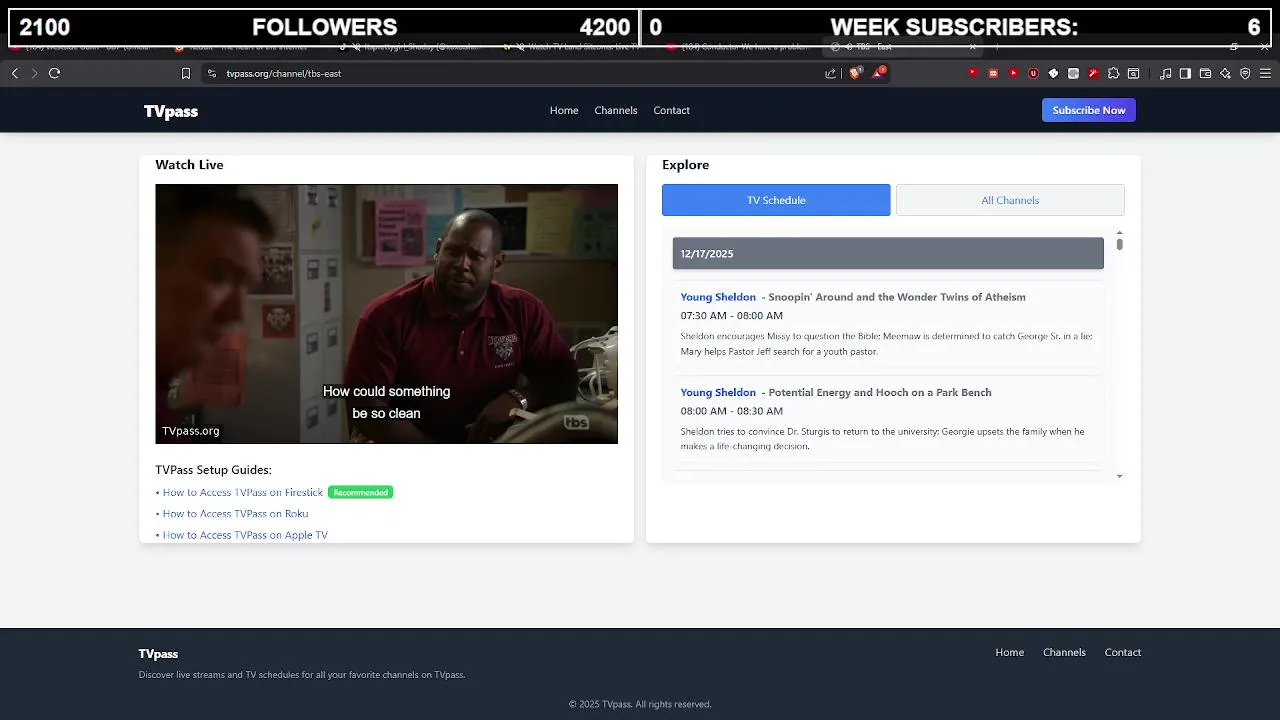This screenshot has width=1280, height=720.
Task: Open the hamburger main menu of the browser
Action: click(1265, 73)
